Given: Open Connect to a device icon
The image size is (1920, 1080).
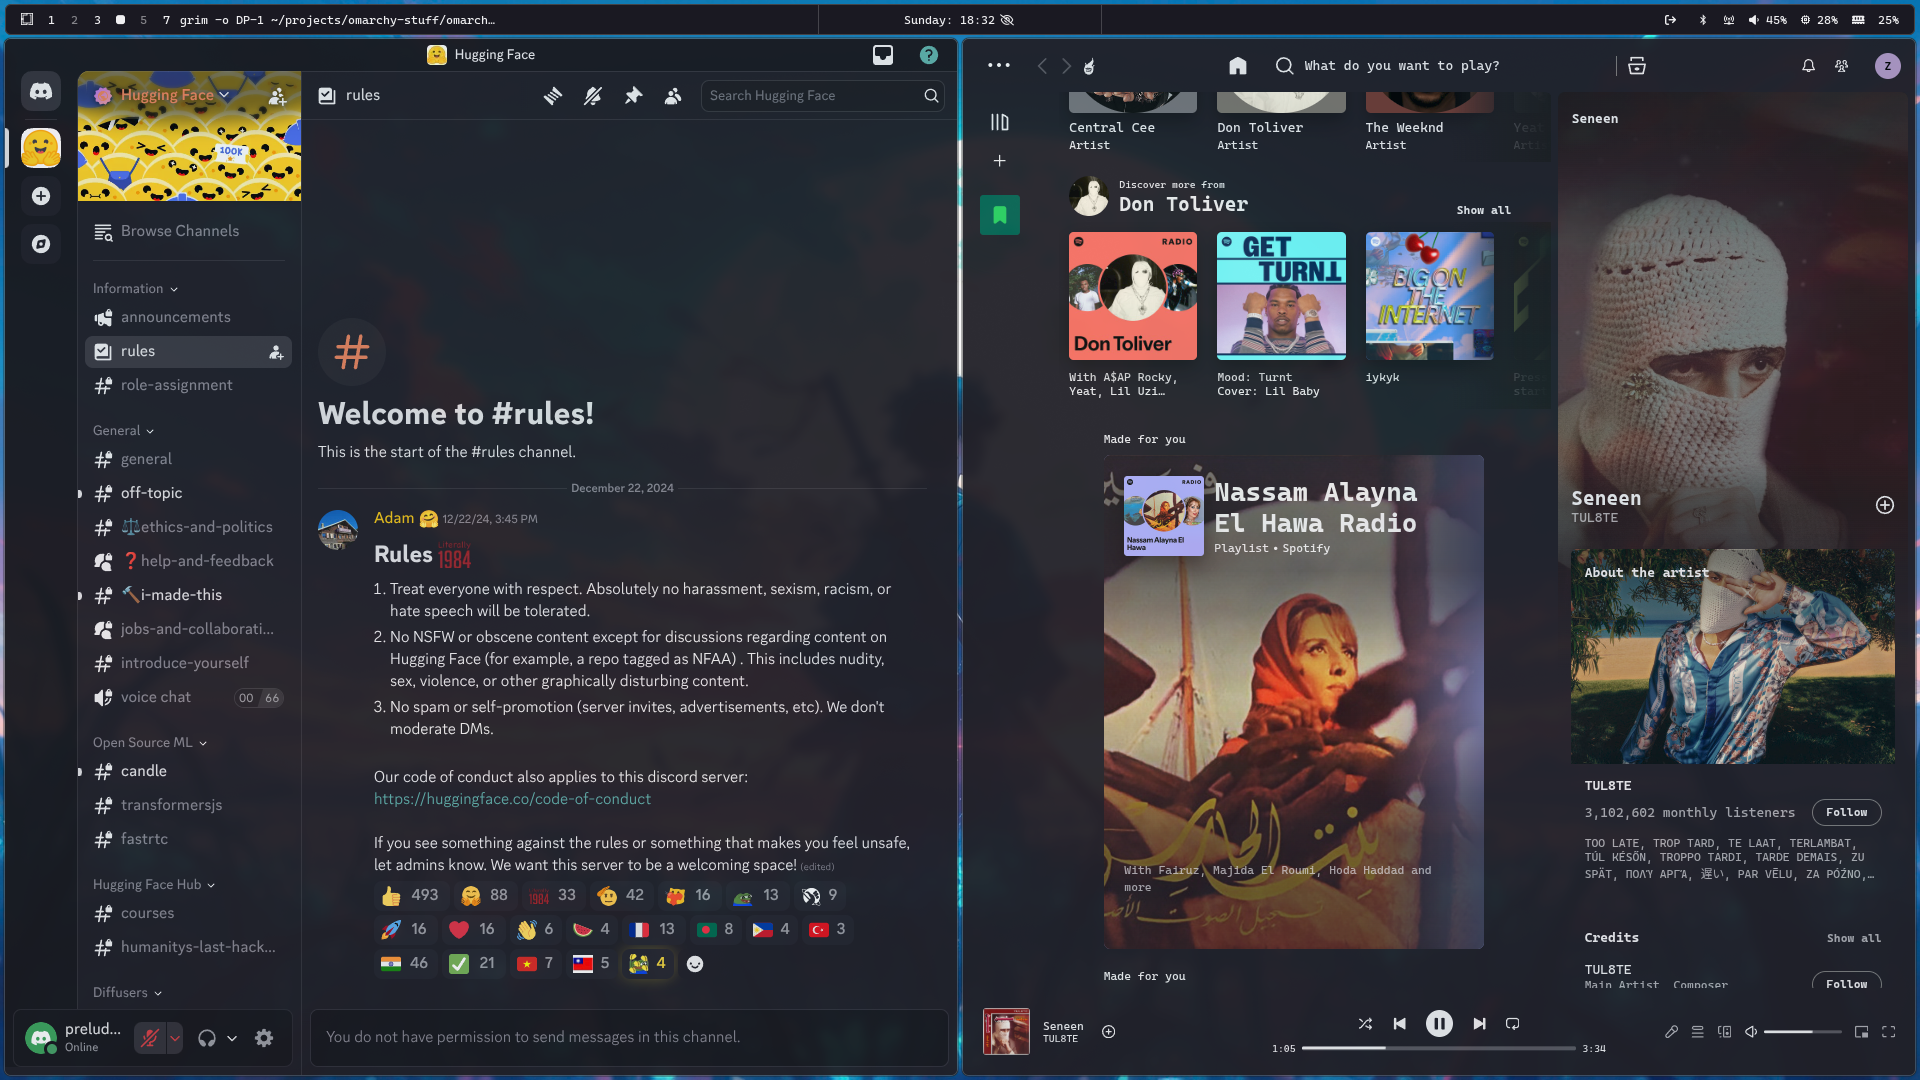Looking at the screenshot, I should pyautogui.click(x=1725, y=1032).
